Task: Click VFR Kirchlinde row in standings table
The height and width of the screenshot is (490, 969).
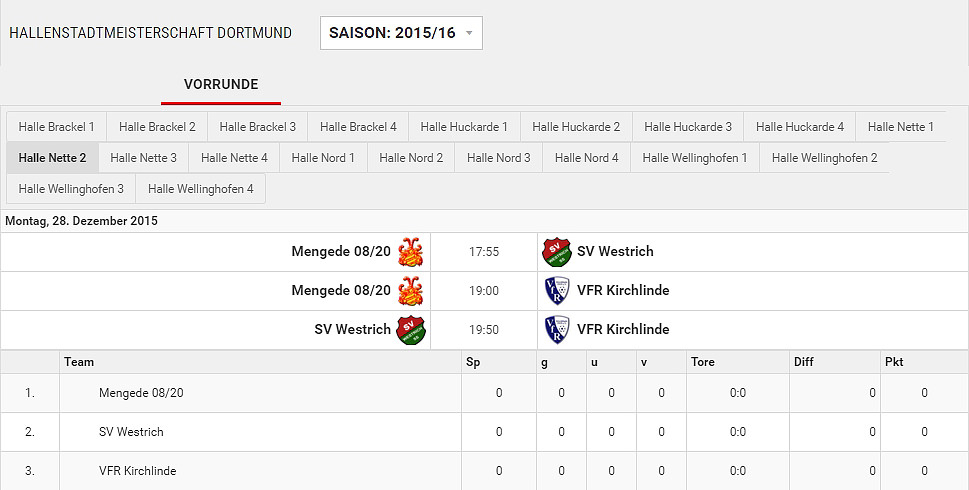Action: tap(484, 471)
